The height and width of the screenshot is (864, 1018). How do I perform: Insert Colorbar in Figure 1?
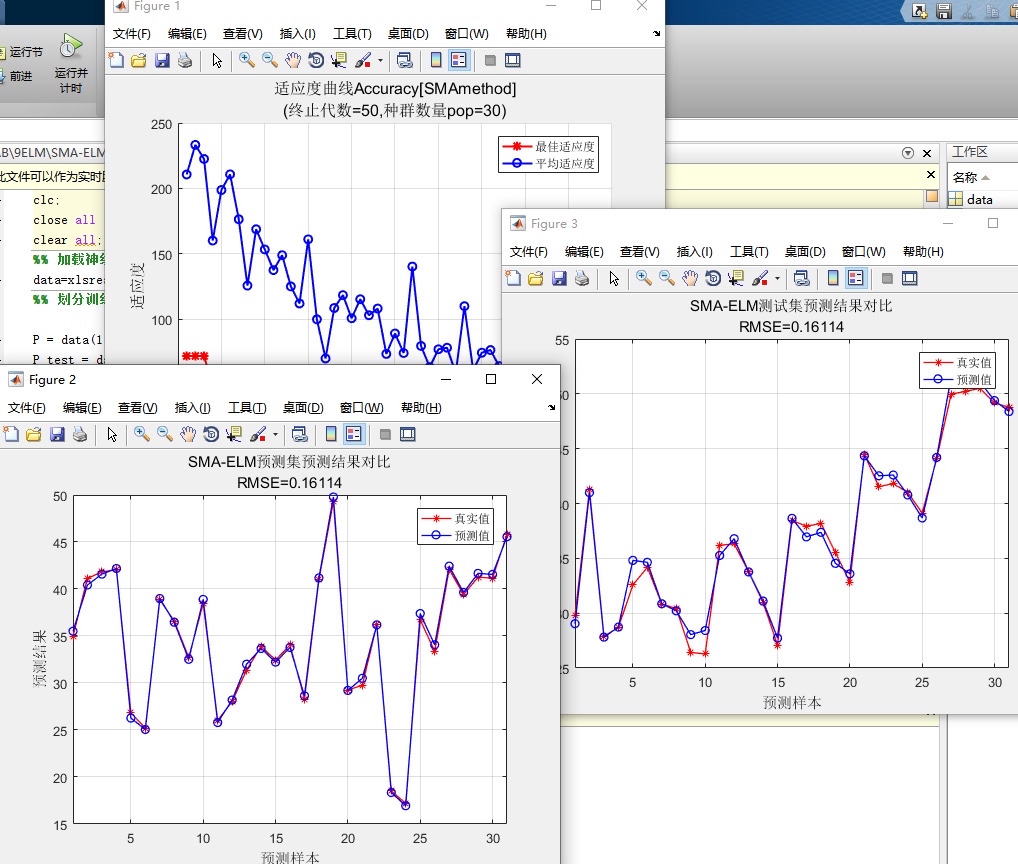tap(436, 60)
